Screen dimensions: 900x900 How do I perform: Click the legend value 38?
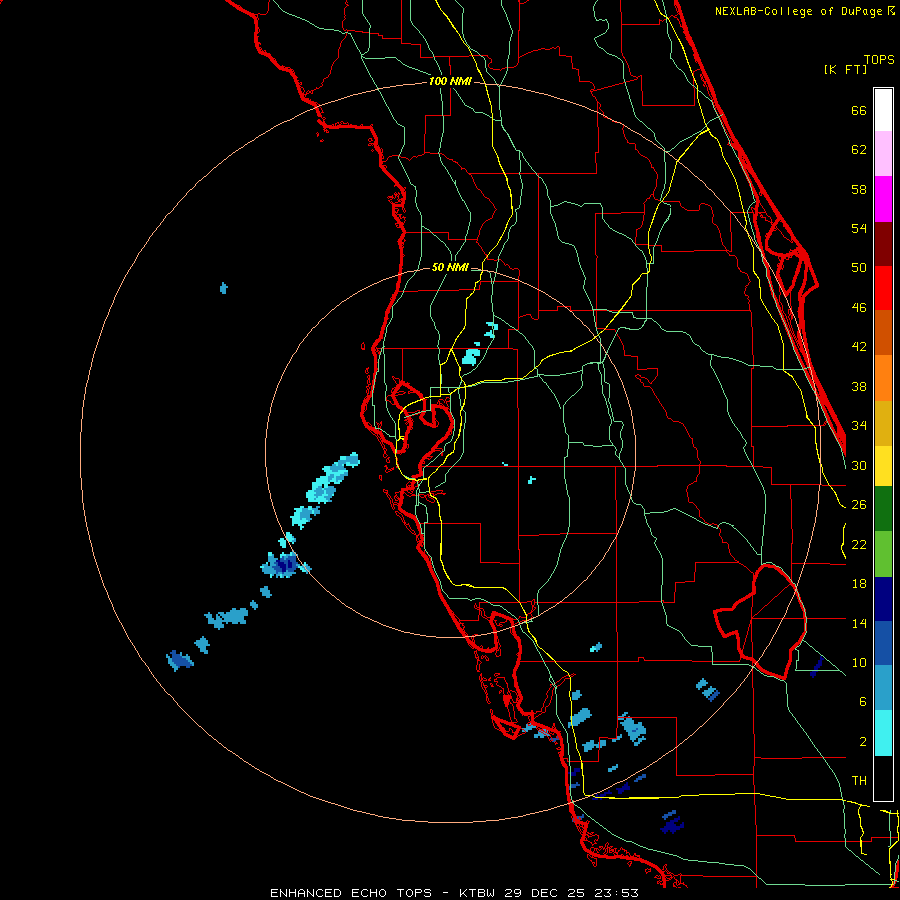point(859,386)
